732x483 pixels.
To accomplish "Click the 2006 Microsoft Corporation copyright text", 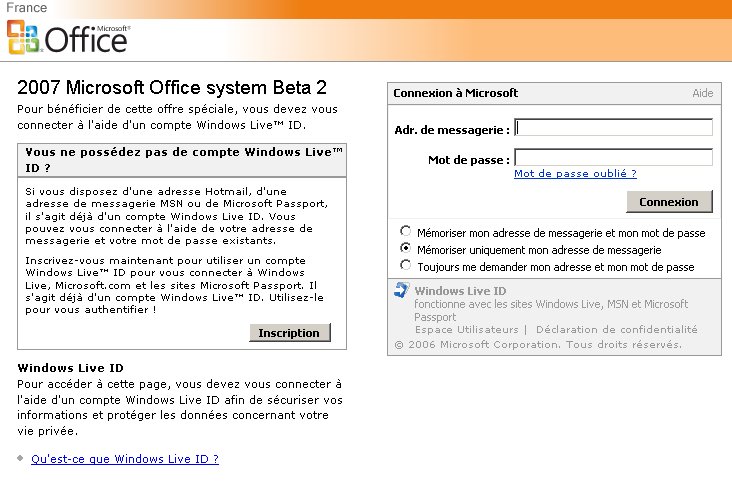I will point(538,344).
